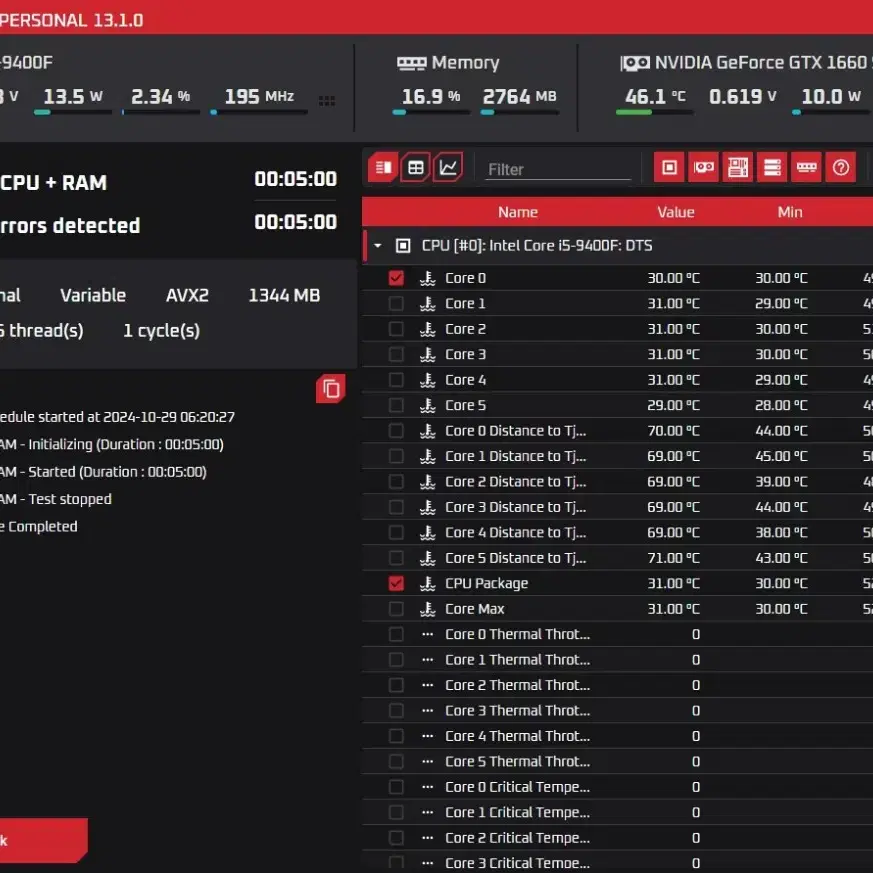Sort by the Min column header
Image resolution: width=873 pixels, height=873 pixels.
(790, 212)
